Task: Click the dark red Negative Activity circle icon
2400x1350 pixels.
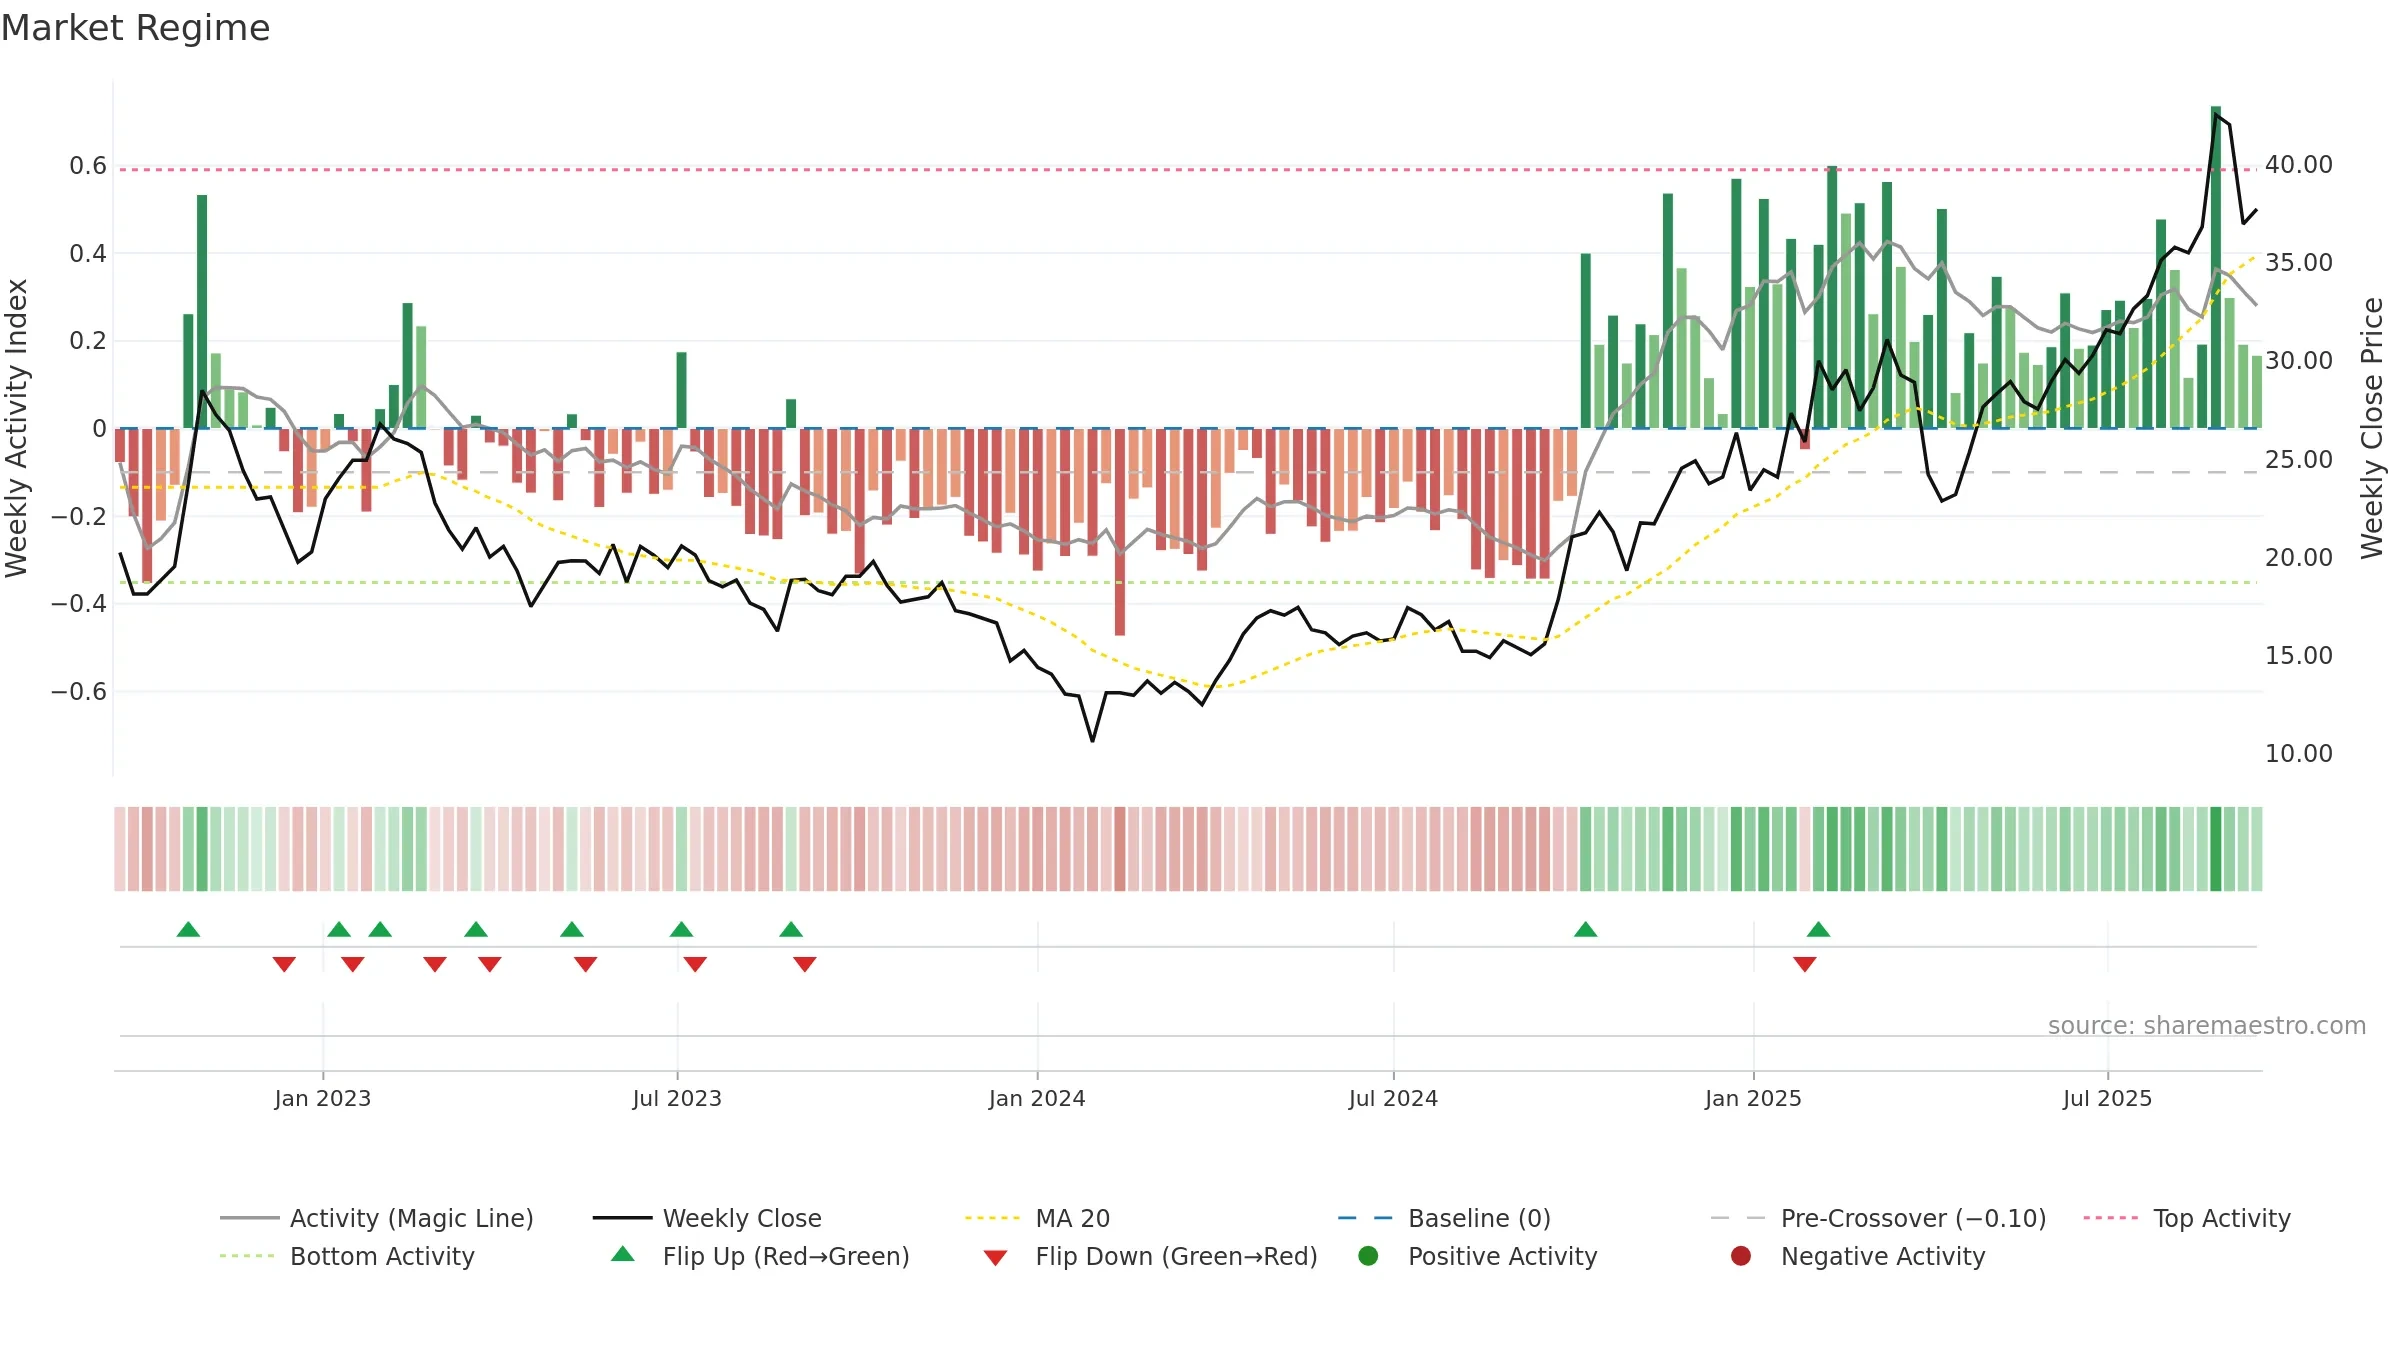Action: coord(1741,1256)
